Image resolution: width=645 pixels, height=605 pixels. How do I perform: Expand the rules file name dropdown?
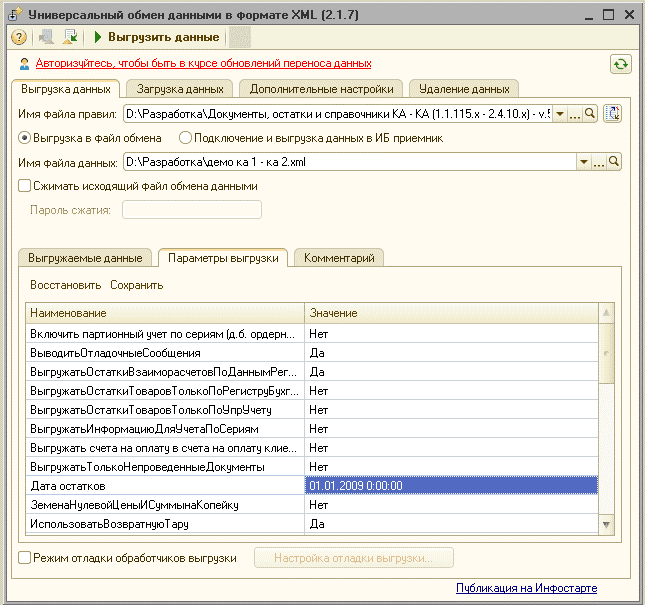point(560,114)
